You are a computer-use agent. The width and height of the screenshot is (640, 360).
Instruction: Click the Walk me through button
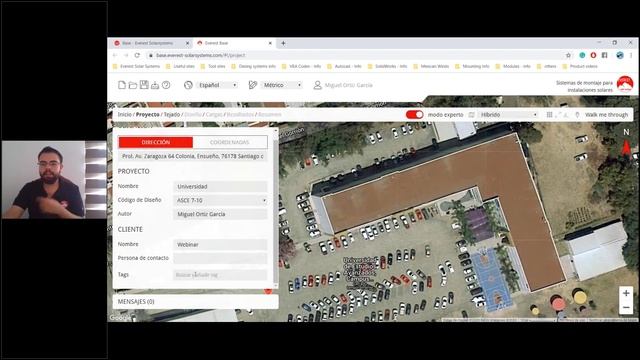click(606, 115)
